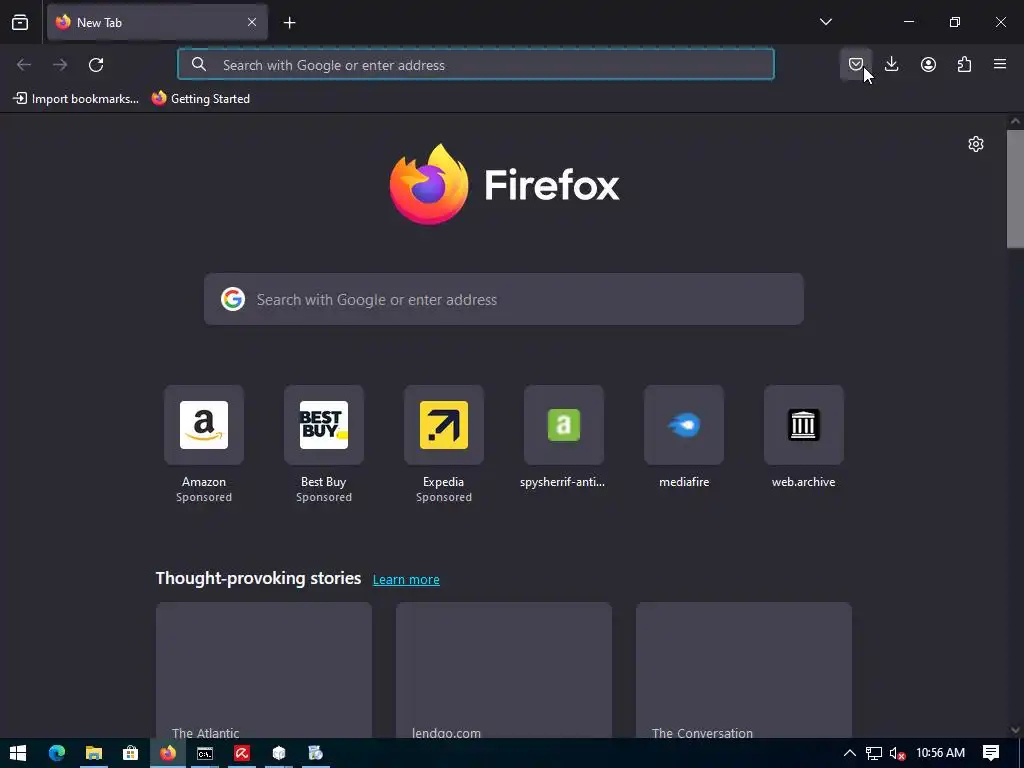The height and width of the screenshot is (768, 1024).
Task: Open Microsoft Store from taskbar
Action: click(131, 753)
